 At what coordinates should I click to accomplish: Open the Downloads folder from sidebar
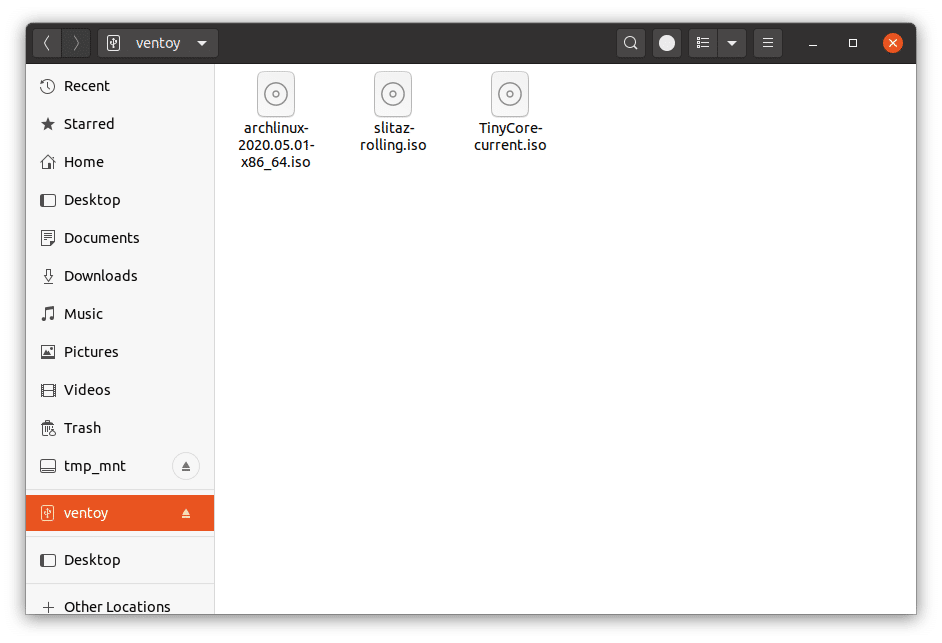click(98, 275)
